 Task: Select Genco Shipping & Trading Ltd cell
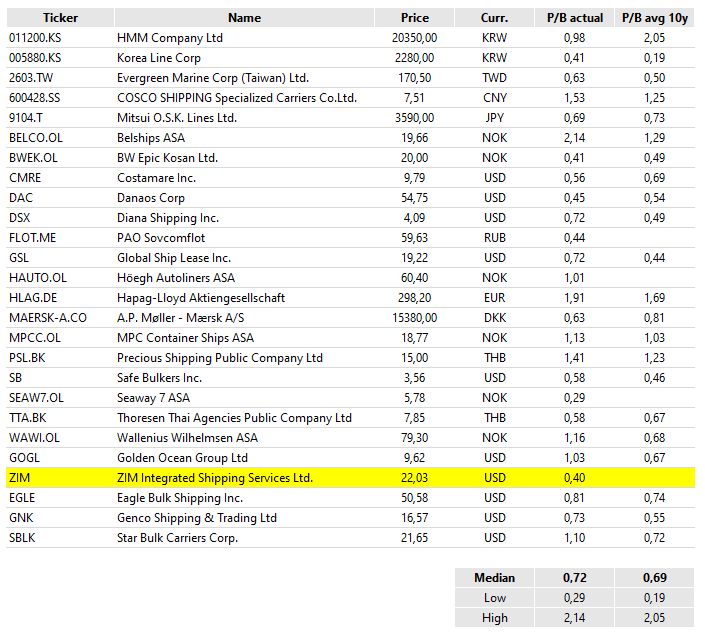tap(244, 518)
